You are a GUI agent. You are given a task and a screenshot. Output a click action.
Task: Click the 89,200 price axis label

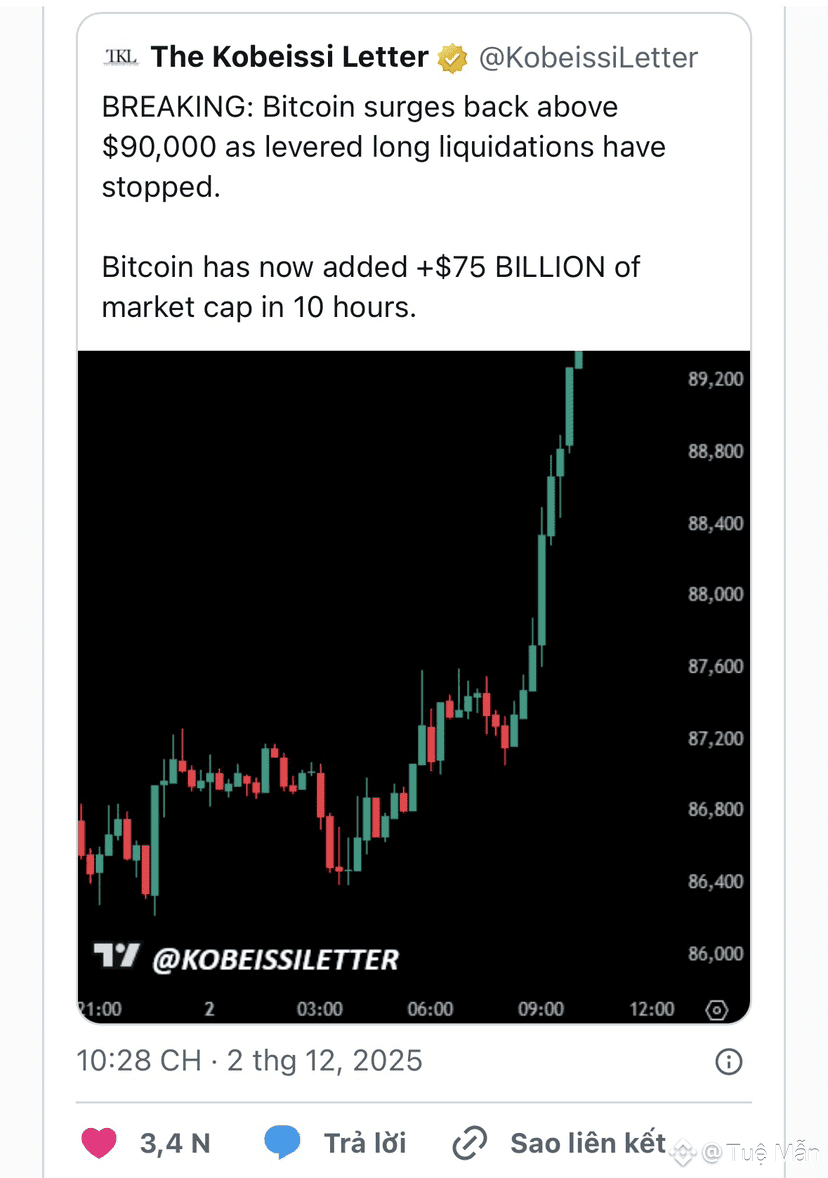[x=715, y=380]
